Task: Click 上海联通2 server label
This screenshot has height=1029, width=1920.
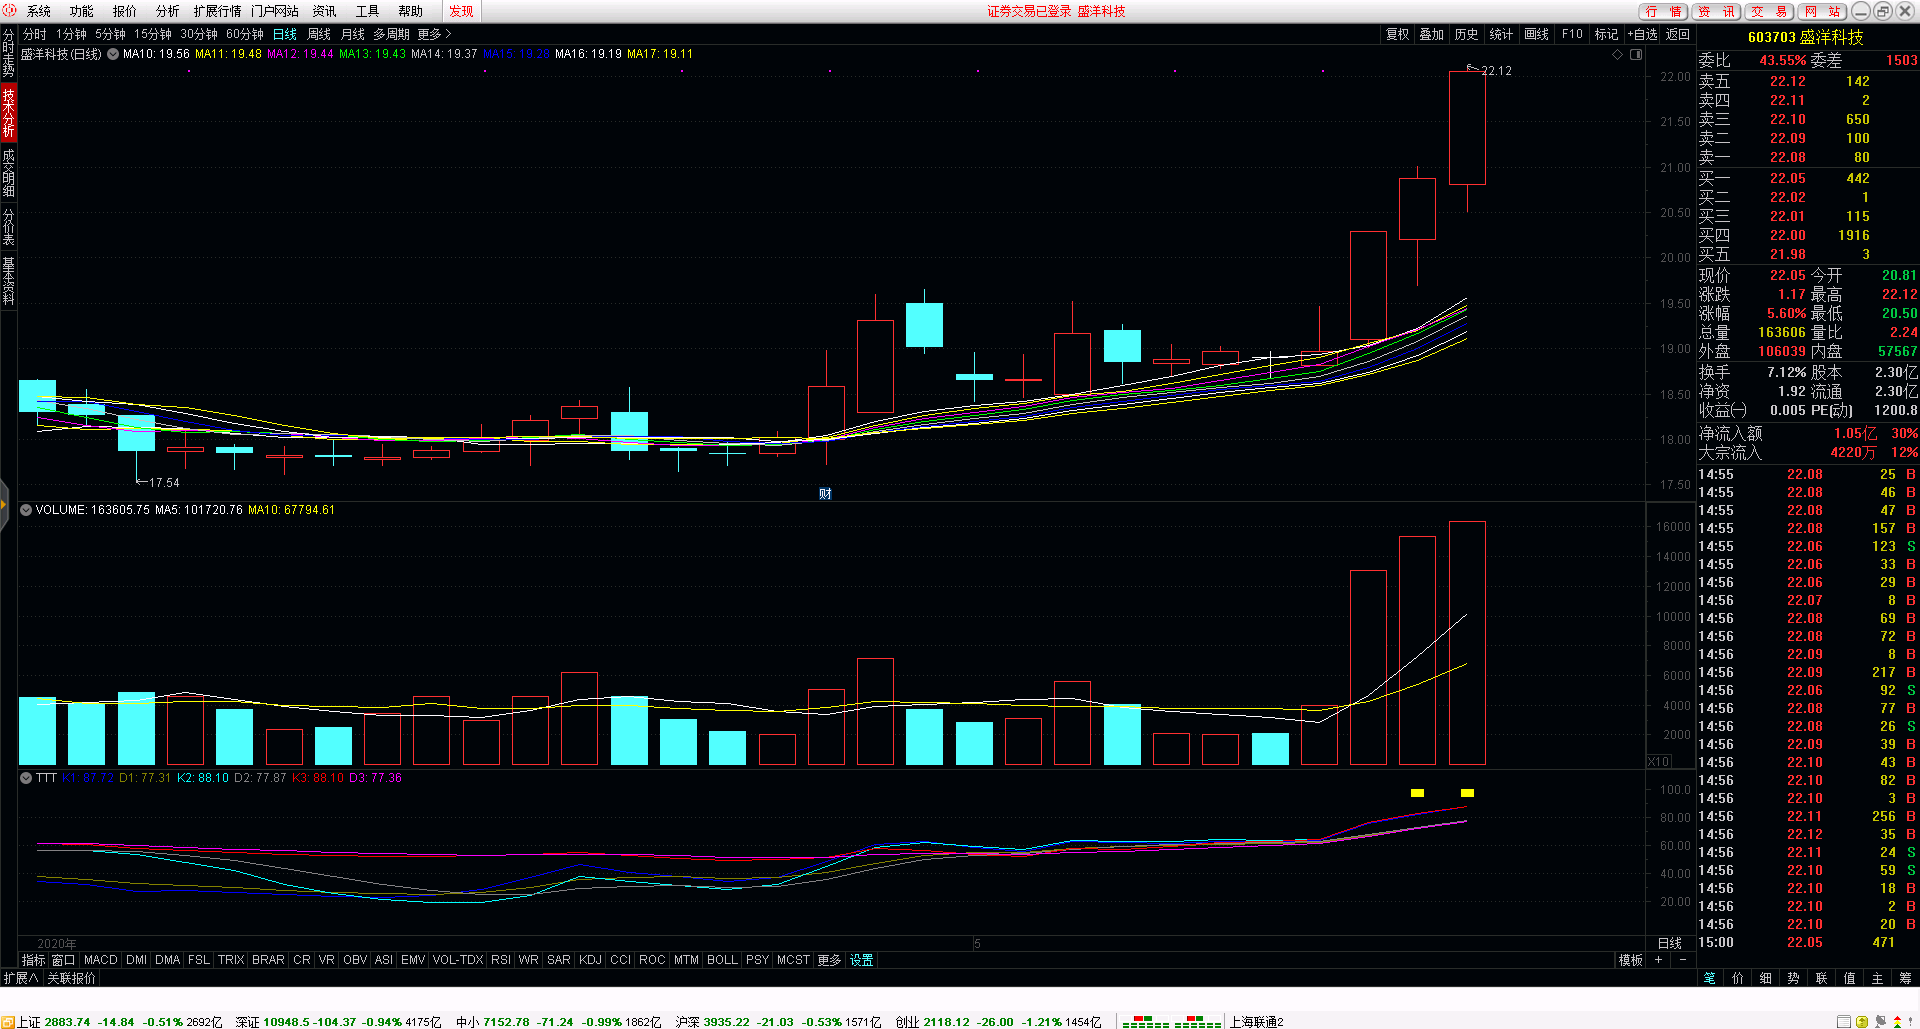Action: click(1256, 1022)
